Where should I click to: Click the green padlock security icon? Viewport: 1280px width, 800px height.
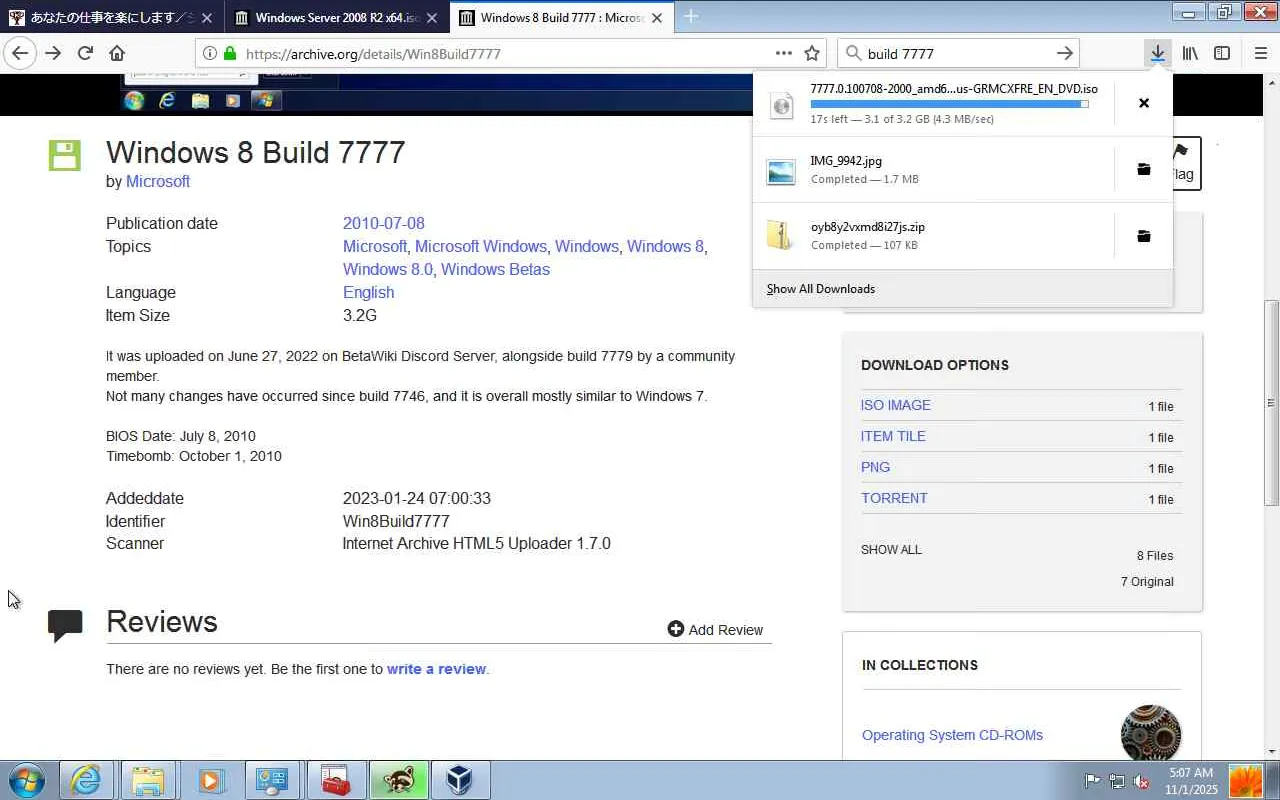click(230, 53)
